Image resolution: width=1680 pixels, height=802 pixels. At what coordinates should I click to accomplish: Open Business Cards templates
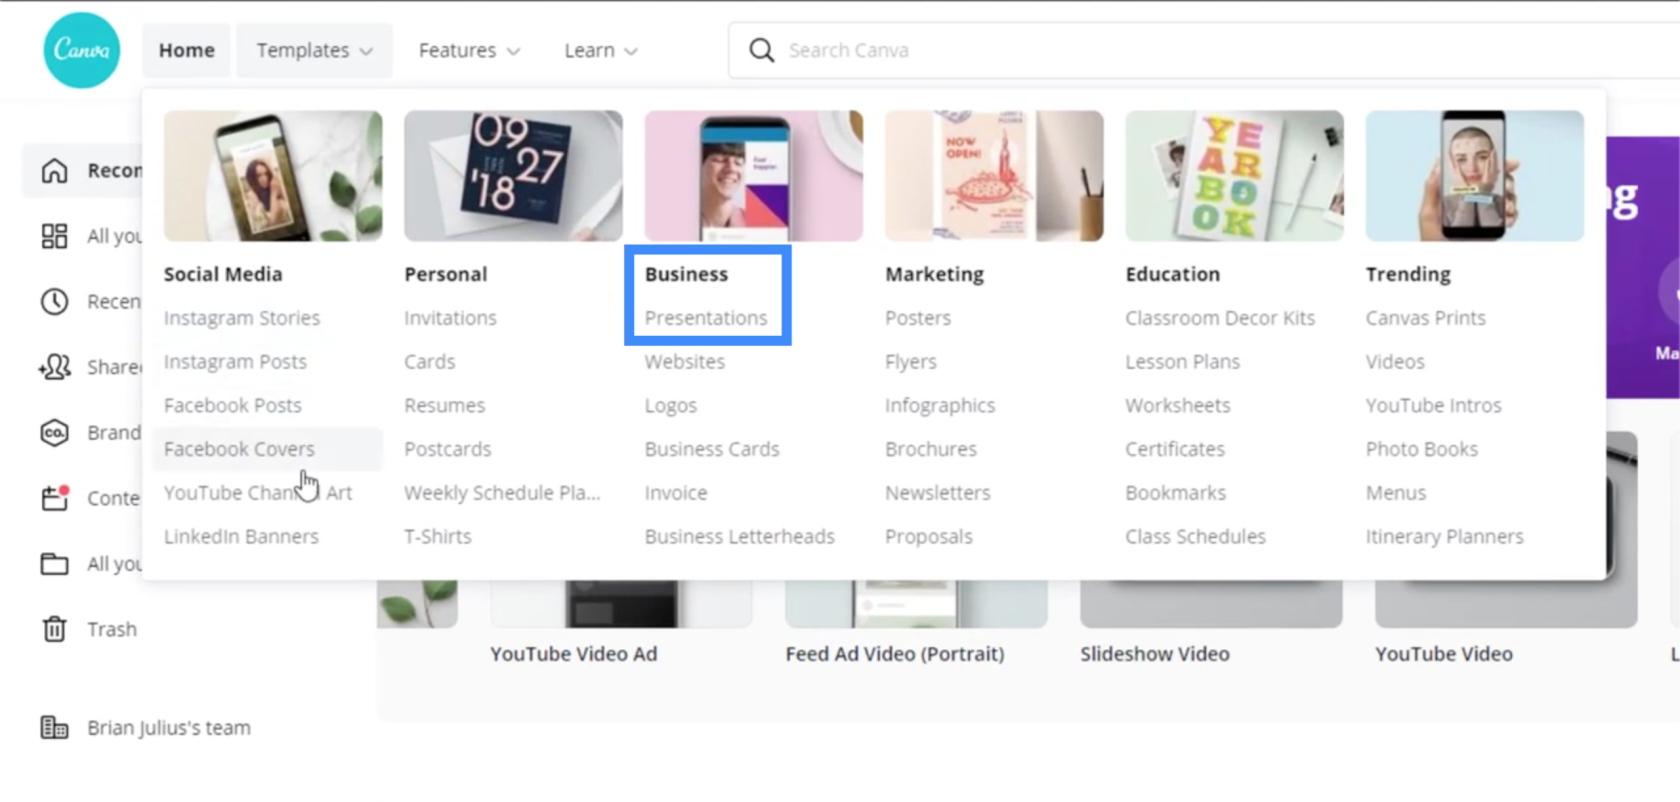click(712, 449)
